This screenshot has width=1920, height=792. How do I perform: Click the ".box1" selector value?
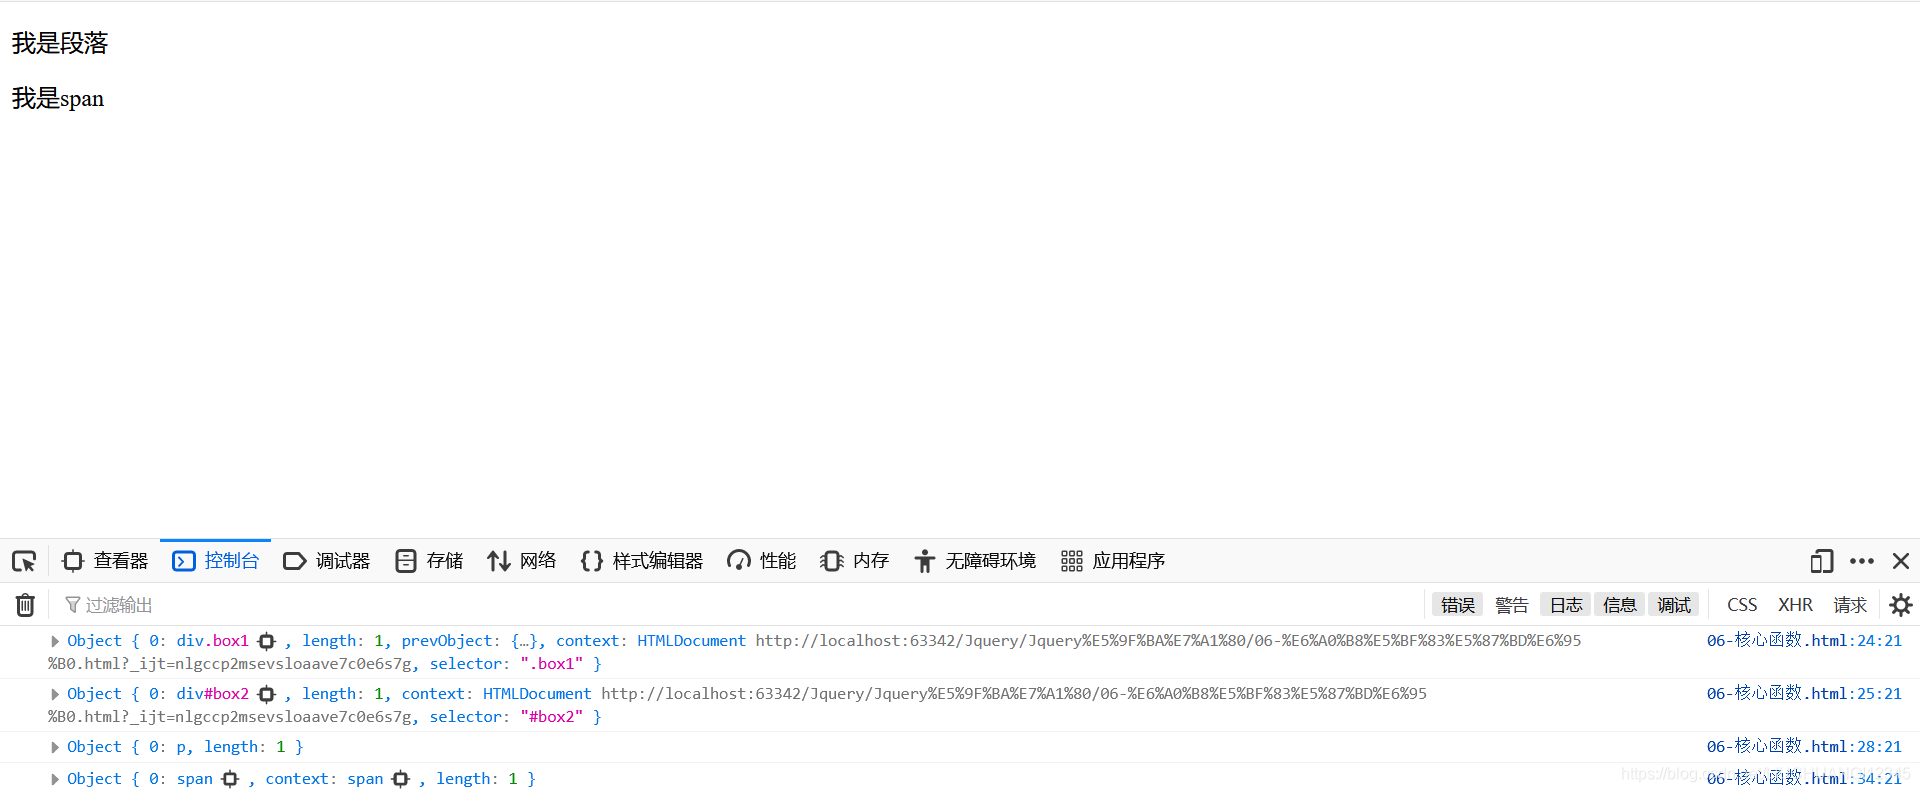tap(551, 664)
